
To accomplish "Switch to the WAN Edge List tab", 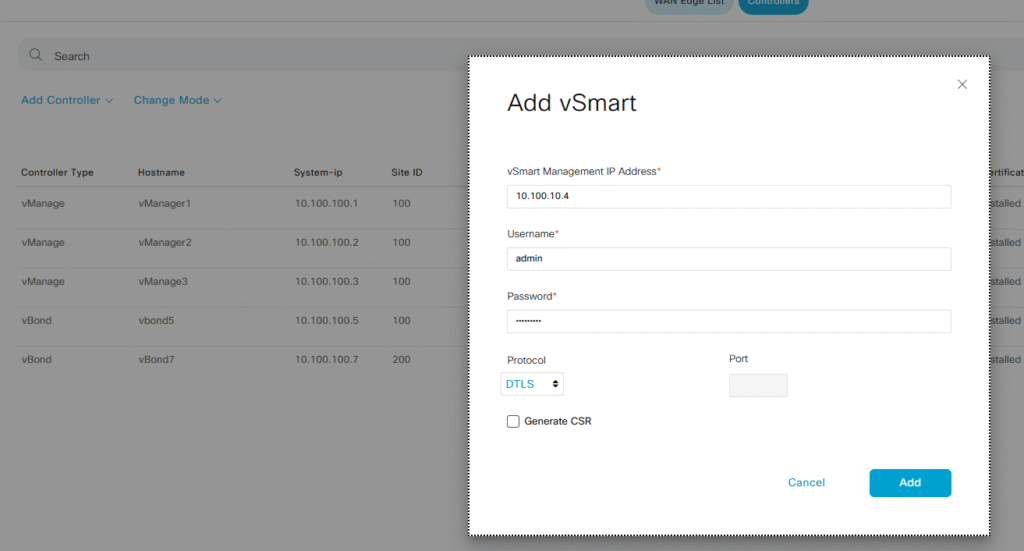I will click(x=687, y=5).
